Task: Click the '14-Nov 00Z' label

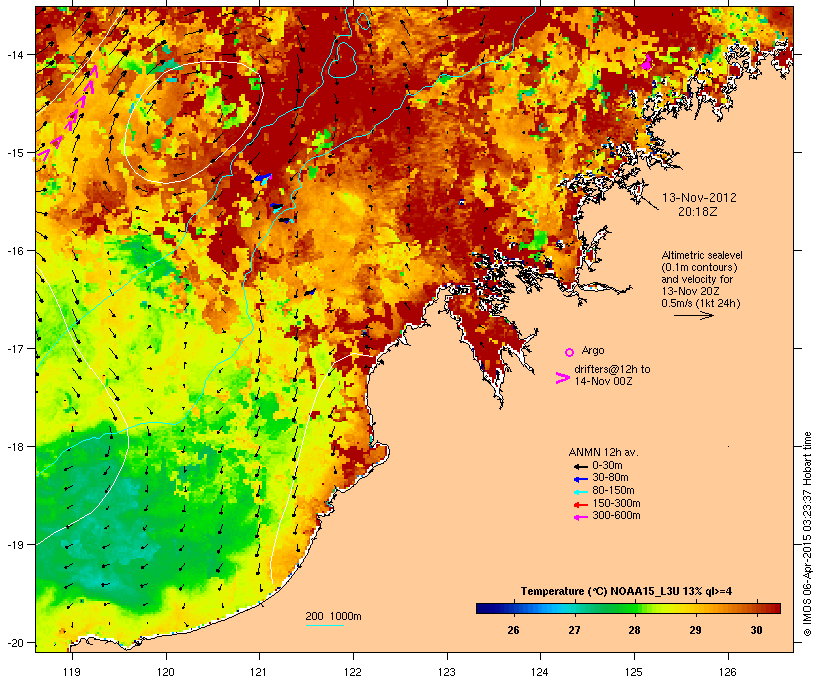Action: pyautogui.click(x=603, y=381)
